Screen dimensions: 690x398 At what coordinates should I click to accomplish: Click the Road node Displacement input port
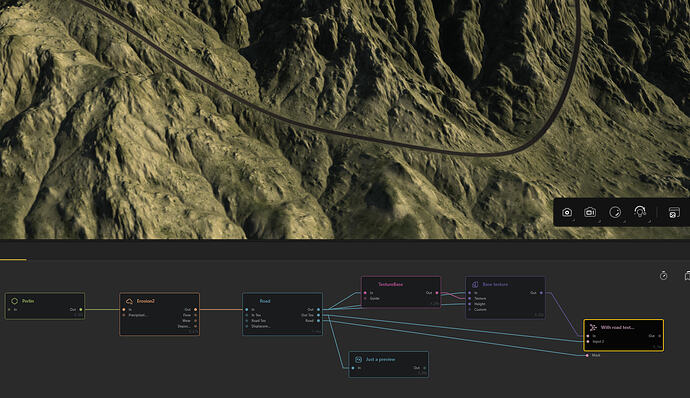[247, 326]
